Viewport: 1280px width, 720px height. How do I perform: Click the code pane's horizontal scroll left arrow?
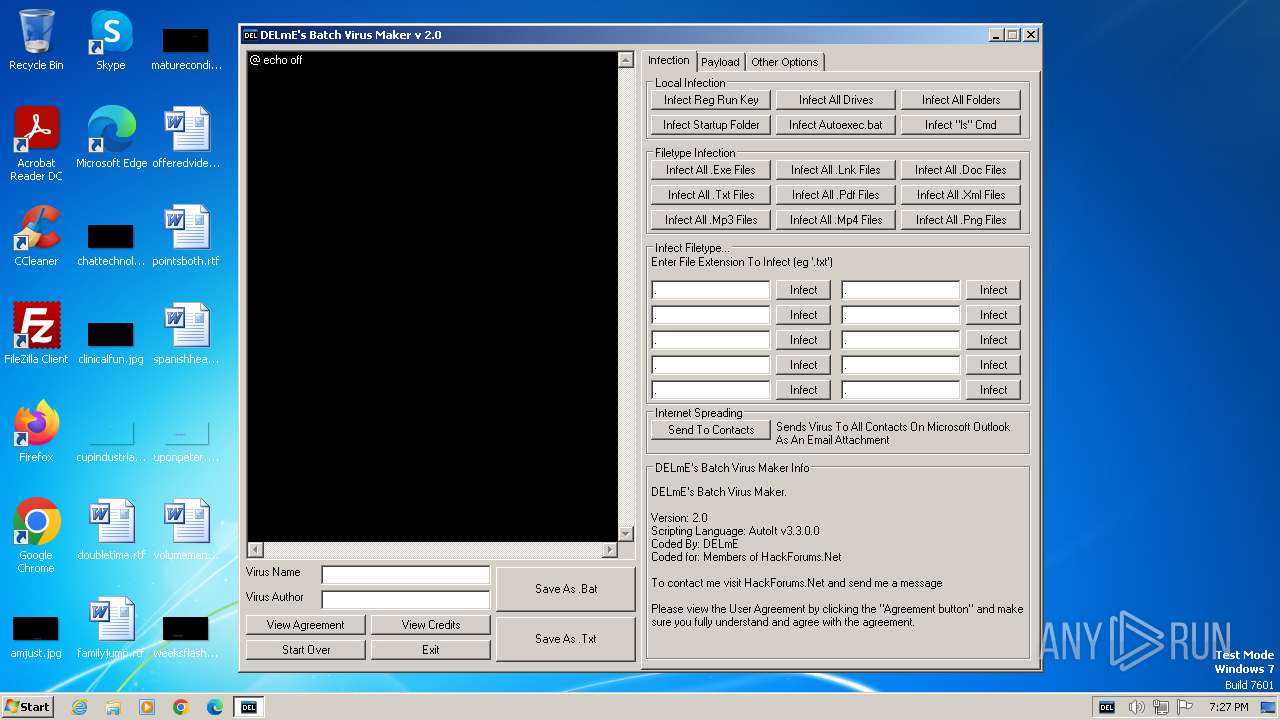click(x=255, y=550)
